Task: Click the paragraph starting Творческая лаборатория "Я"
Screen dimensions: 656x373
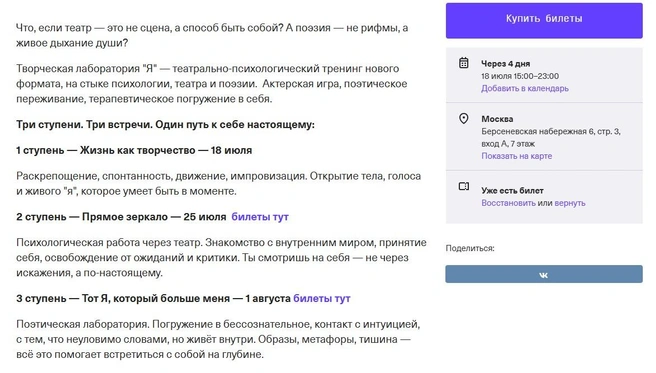Action: click(212, 84)
